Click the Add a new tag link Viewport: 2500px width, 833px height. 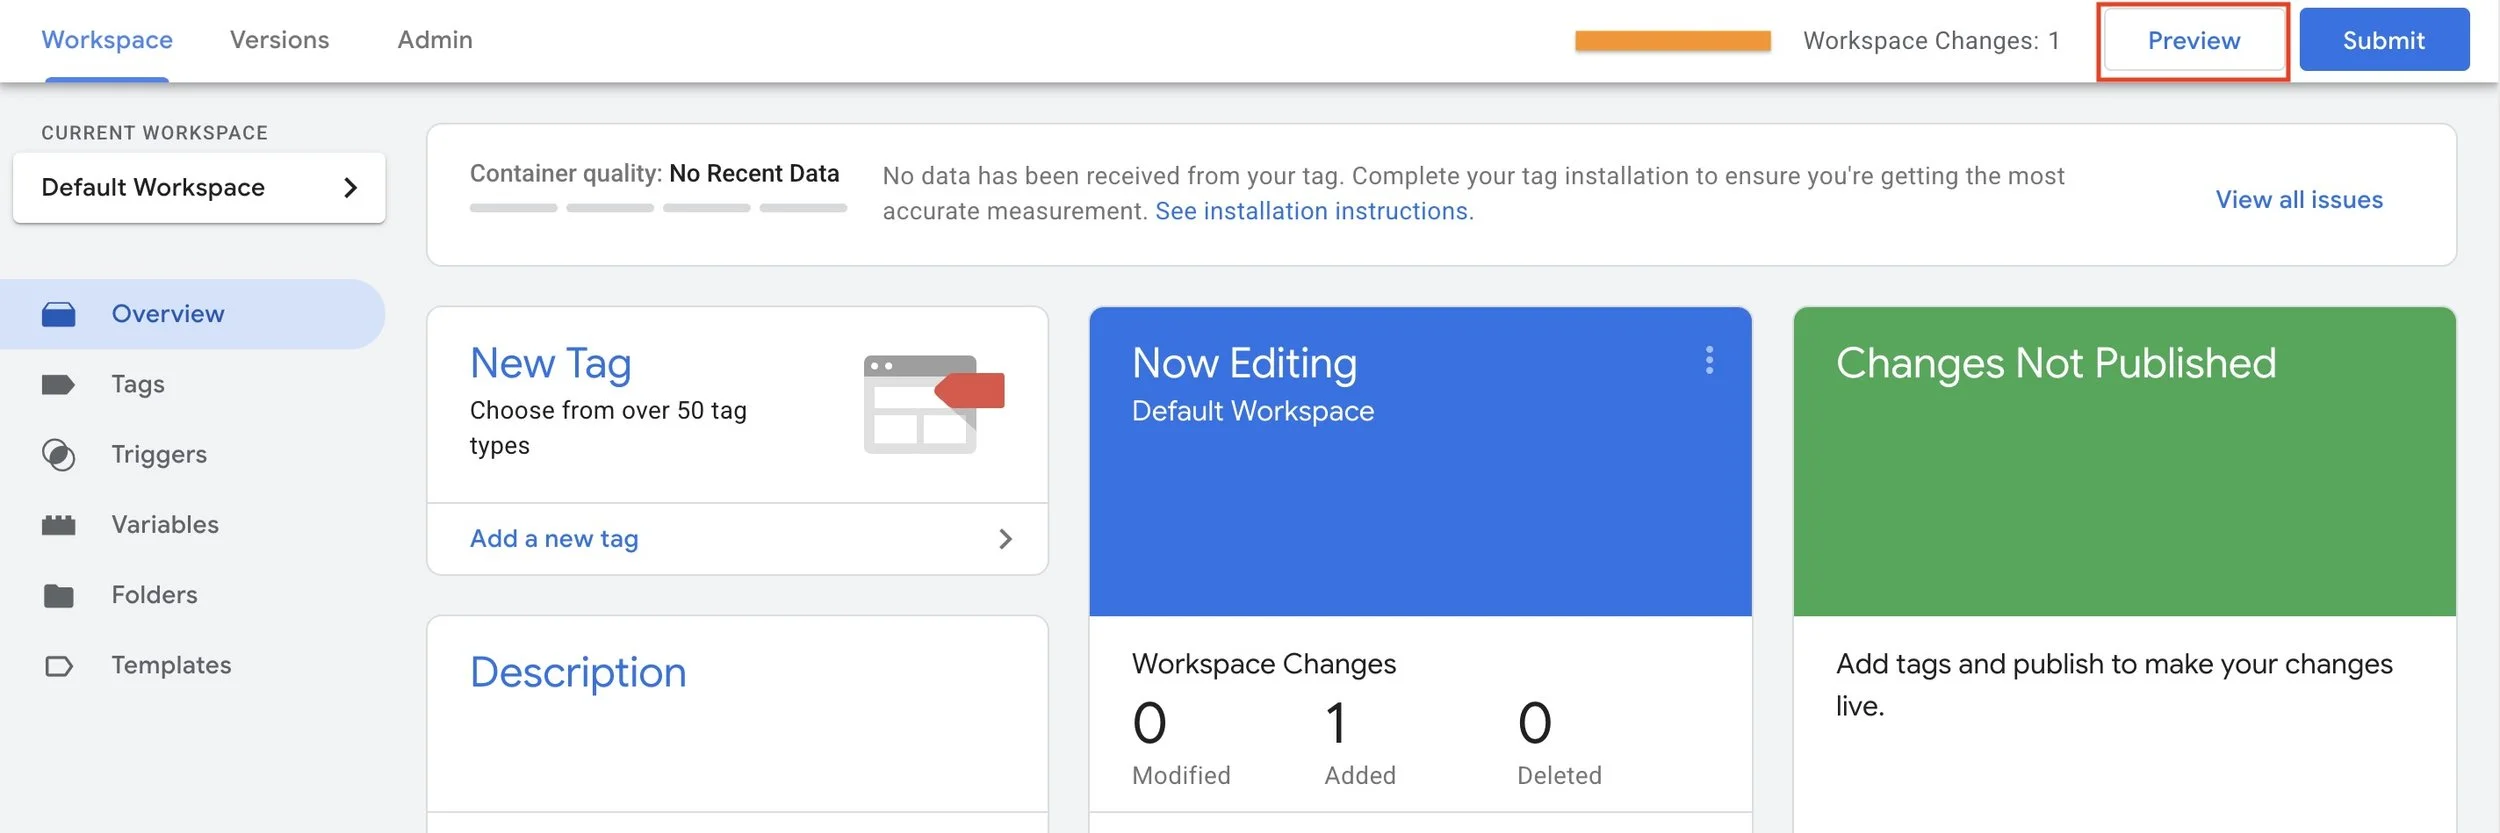[554, 539]
